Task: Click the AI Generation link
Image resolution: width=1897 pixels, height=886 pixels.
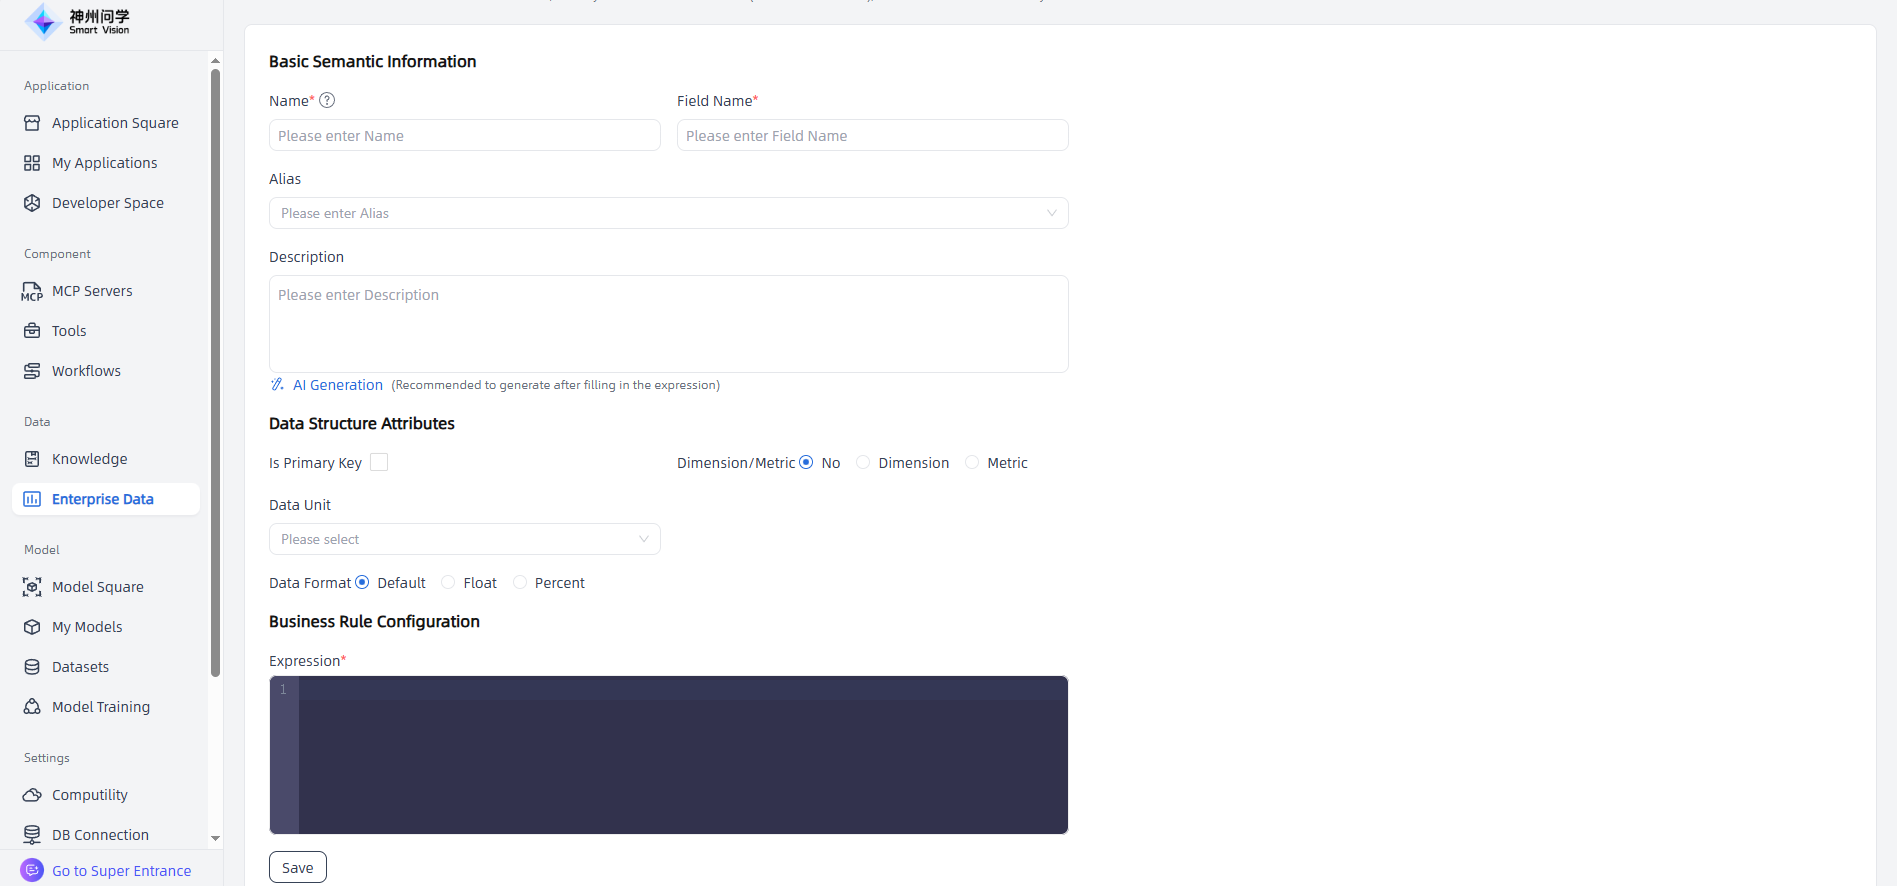Action: (x=337, y=385)
